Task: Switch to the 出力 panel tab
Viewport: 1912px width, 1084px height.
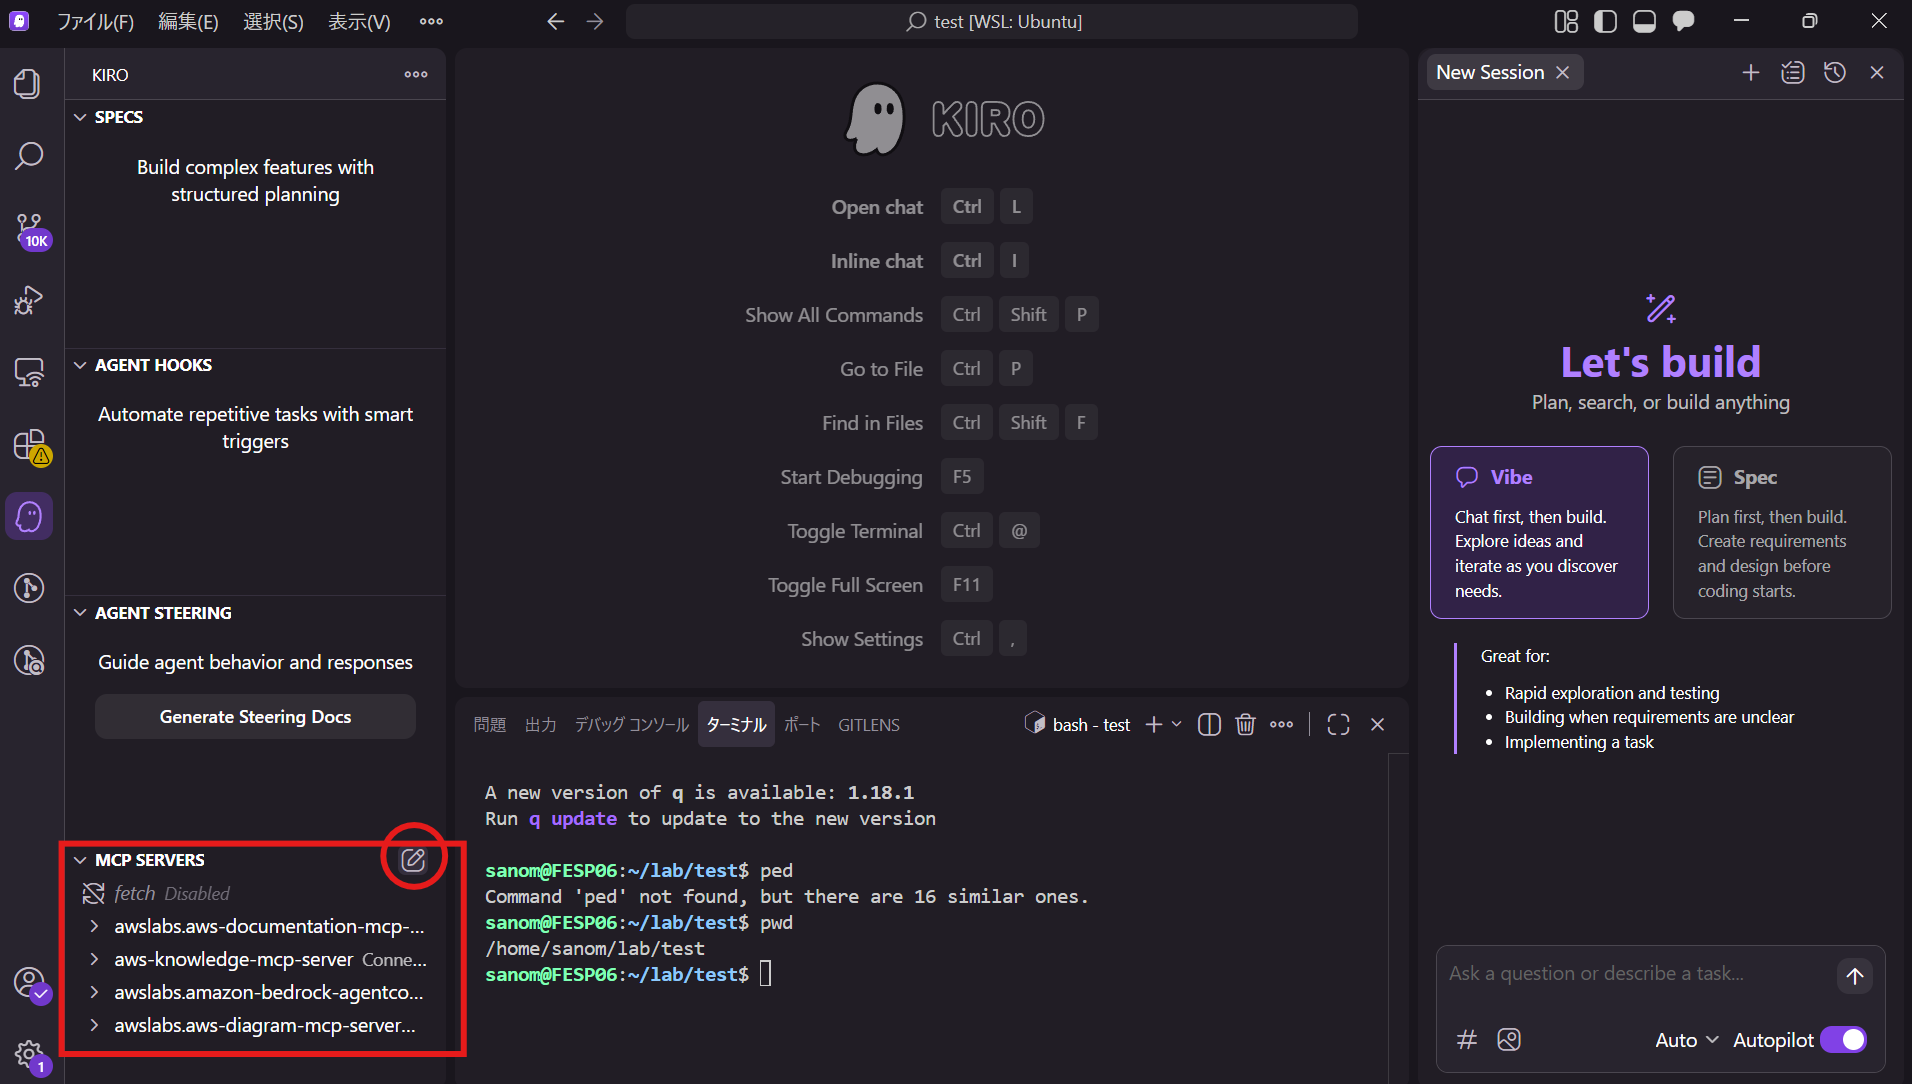Action: 540,725
